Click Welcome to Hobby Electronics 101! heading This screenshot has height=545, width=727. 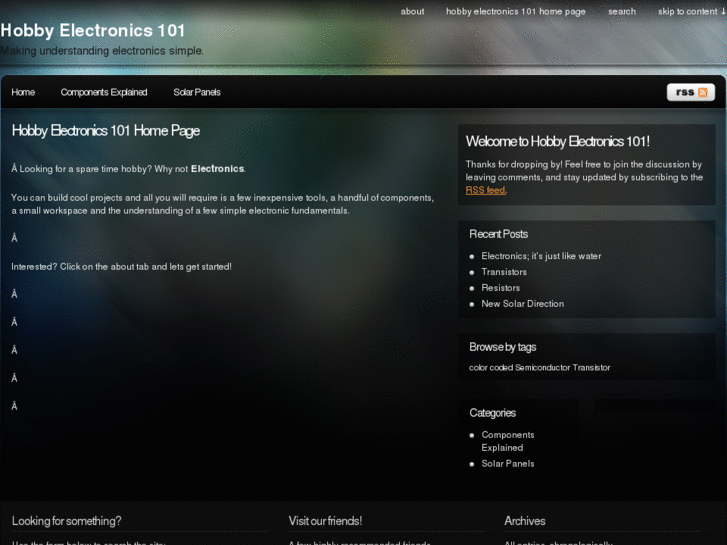(557, 141)
